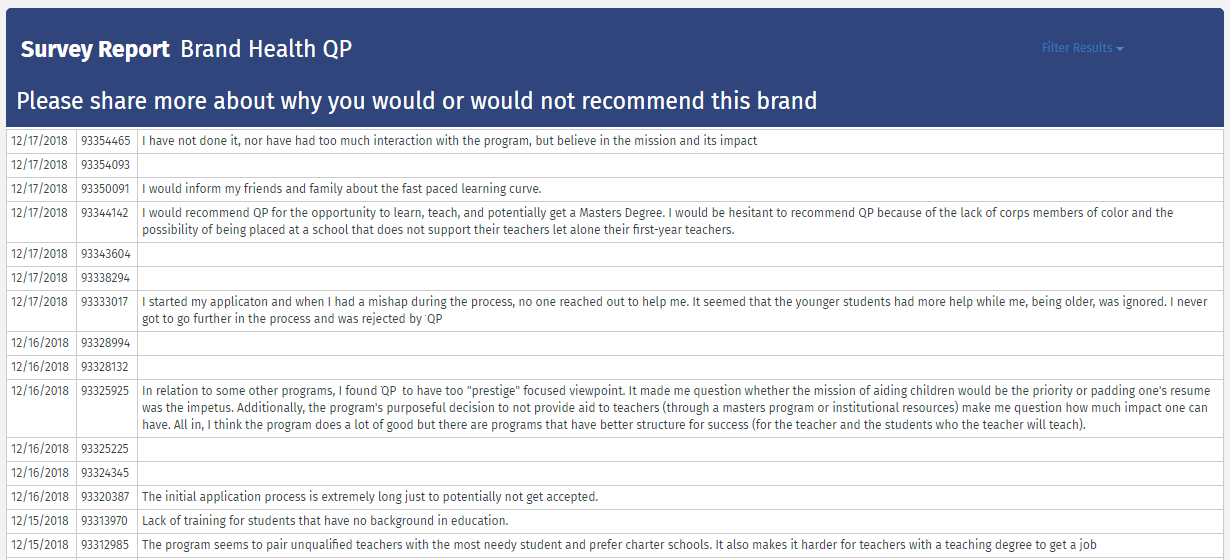Click the Survey Report title
Image resolution: width=1230 pixels, height=560 pixels.
click(x=95, y=50)
